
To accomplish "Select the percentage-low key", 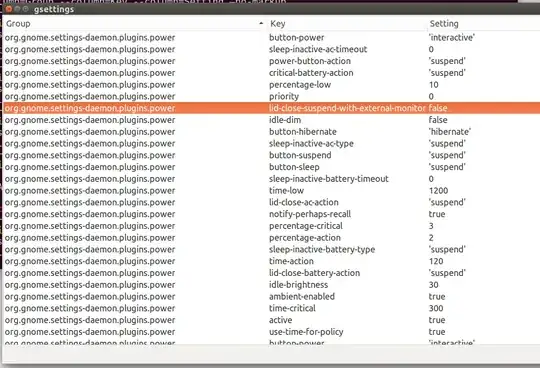I will (x=300, y=85).
